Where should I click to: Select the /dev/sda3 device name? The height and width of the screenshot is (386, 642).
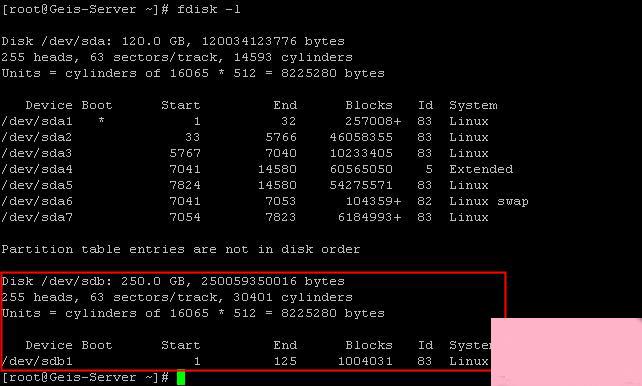pos(37,153)
